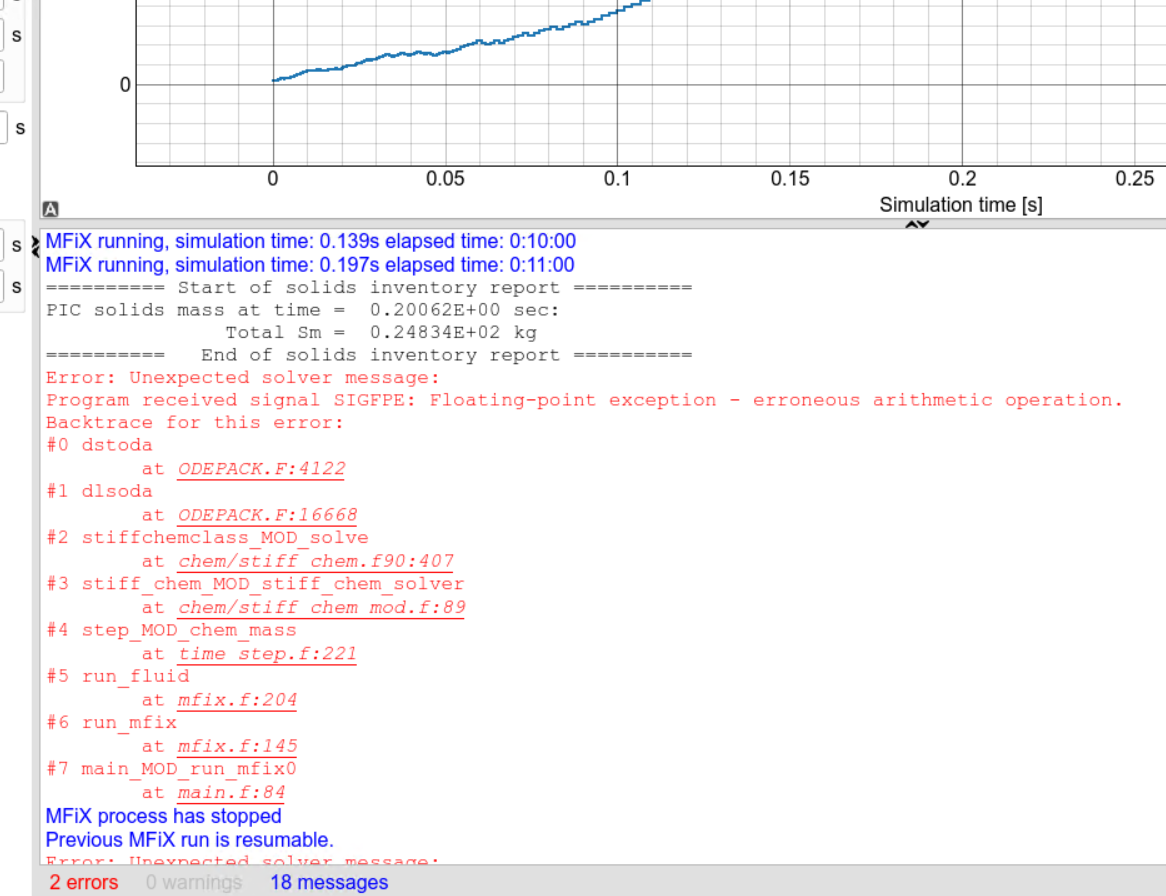
Task: Click the splitter arrows below the plot
Action: coord(917,225)
